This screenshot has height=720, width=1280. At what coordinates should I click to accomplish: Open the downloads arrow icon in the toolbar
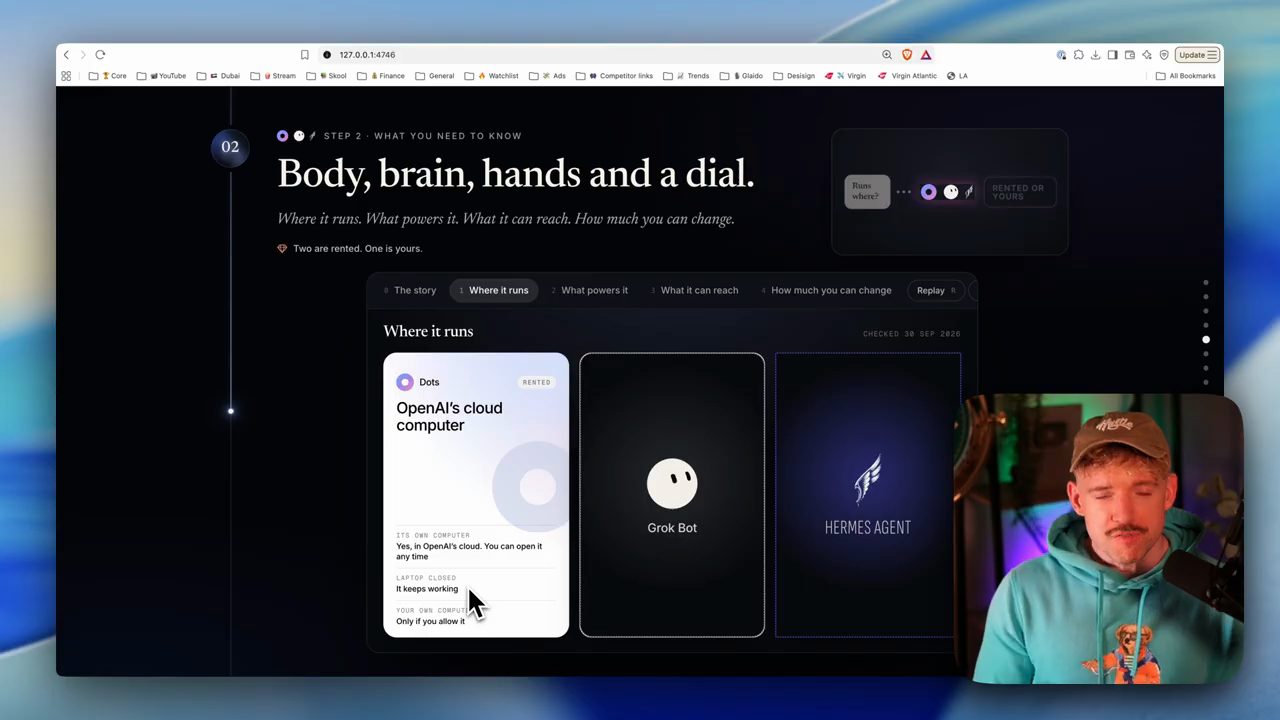[1096, 55]
